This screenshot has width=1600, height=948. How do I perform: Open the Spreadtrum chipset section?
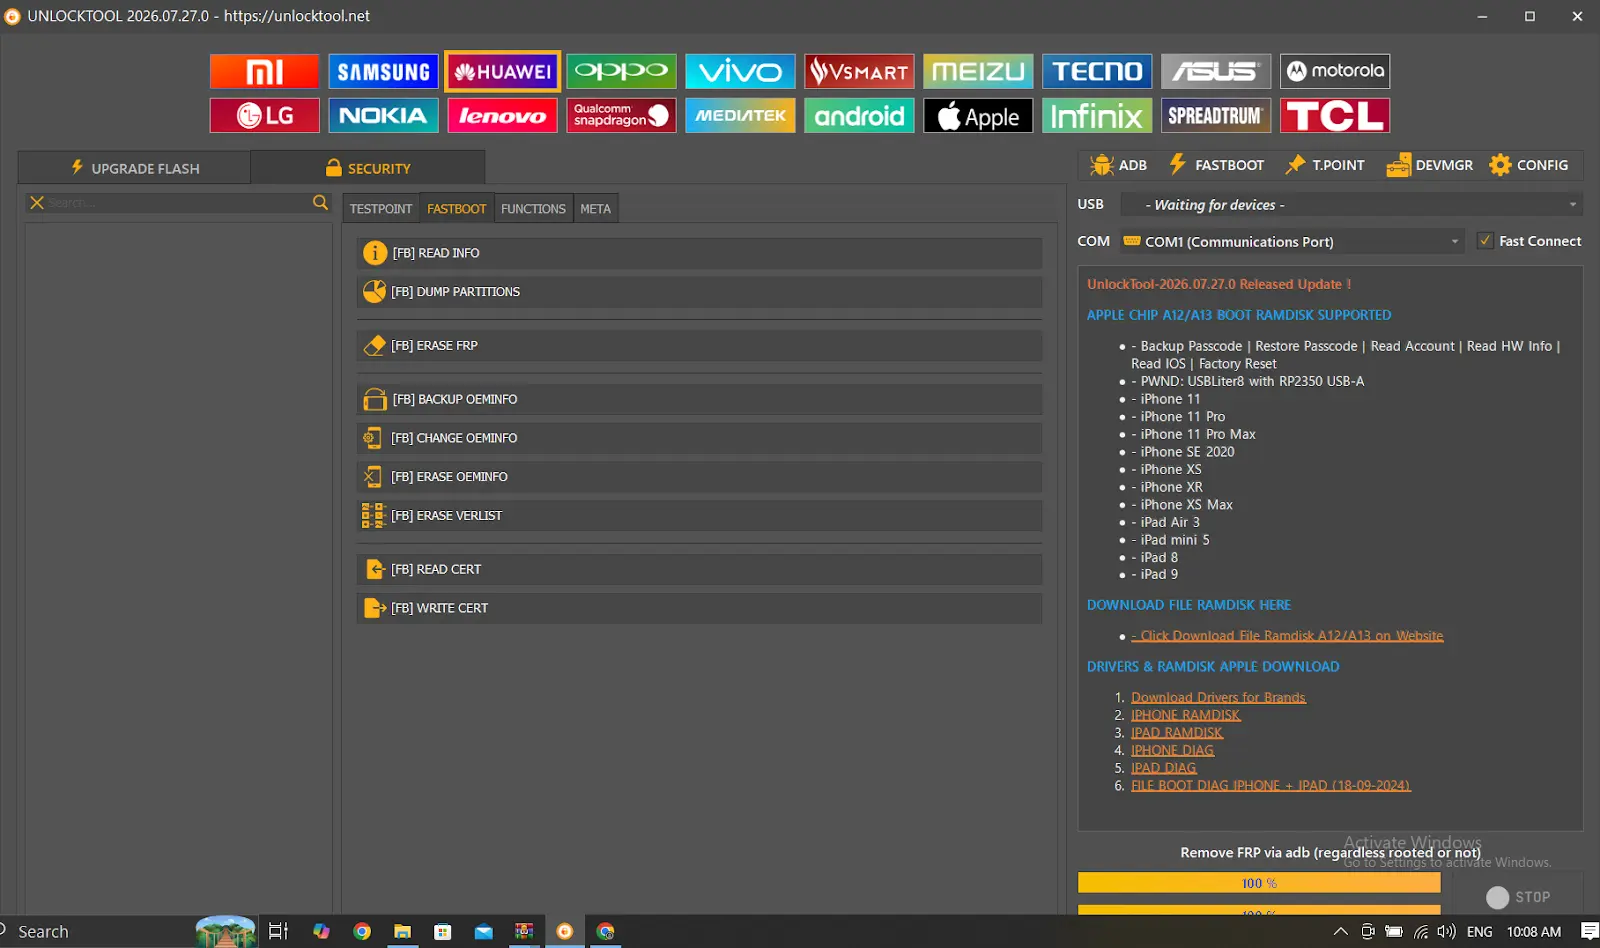tap(1216, 115)
